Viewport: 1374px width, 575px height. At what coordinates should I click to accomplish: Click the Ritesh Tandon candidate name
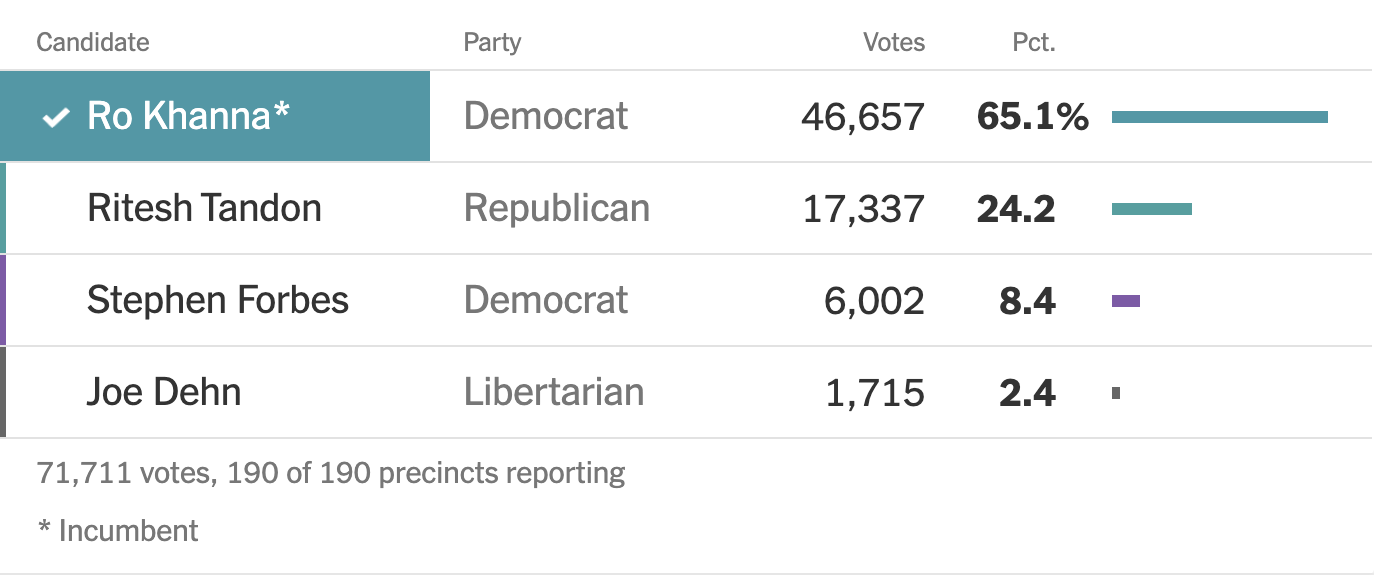204,208
